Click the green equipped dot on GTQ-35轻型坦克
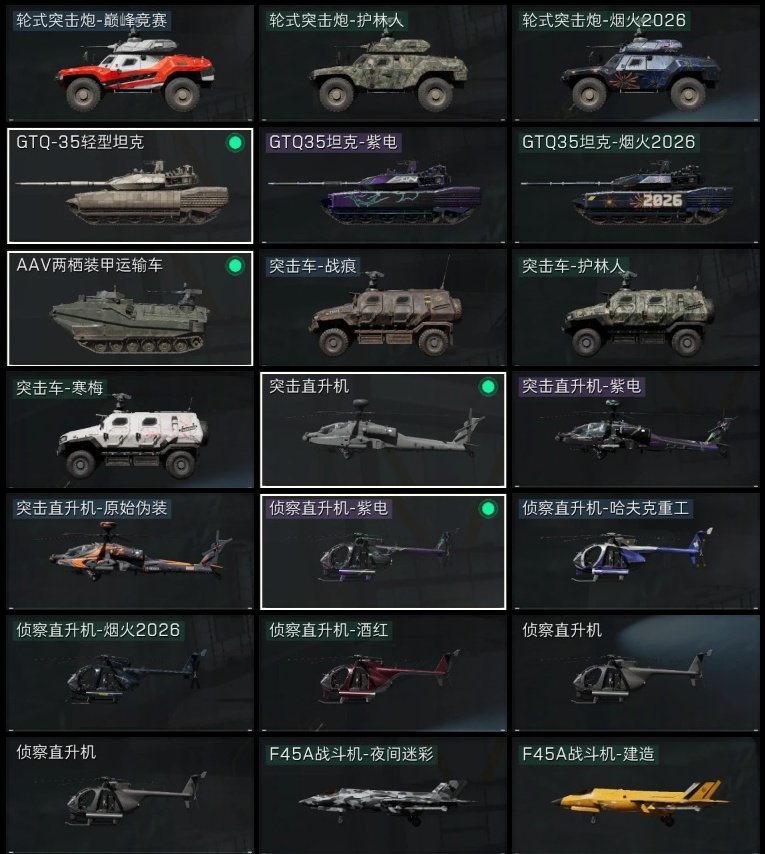The height and width of the screenshot is (854, 765). click(235, 143)
